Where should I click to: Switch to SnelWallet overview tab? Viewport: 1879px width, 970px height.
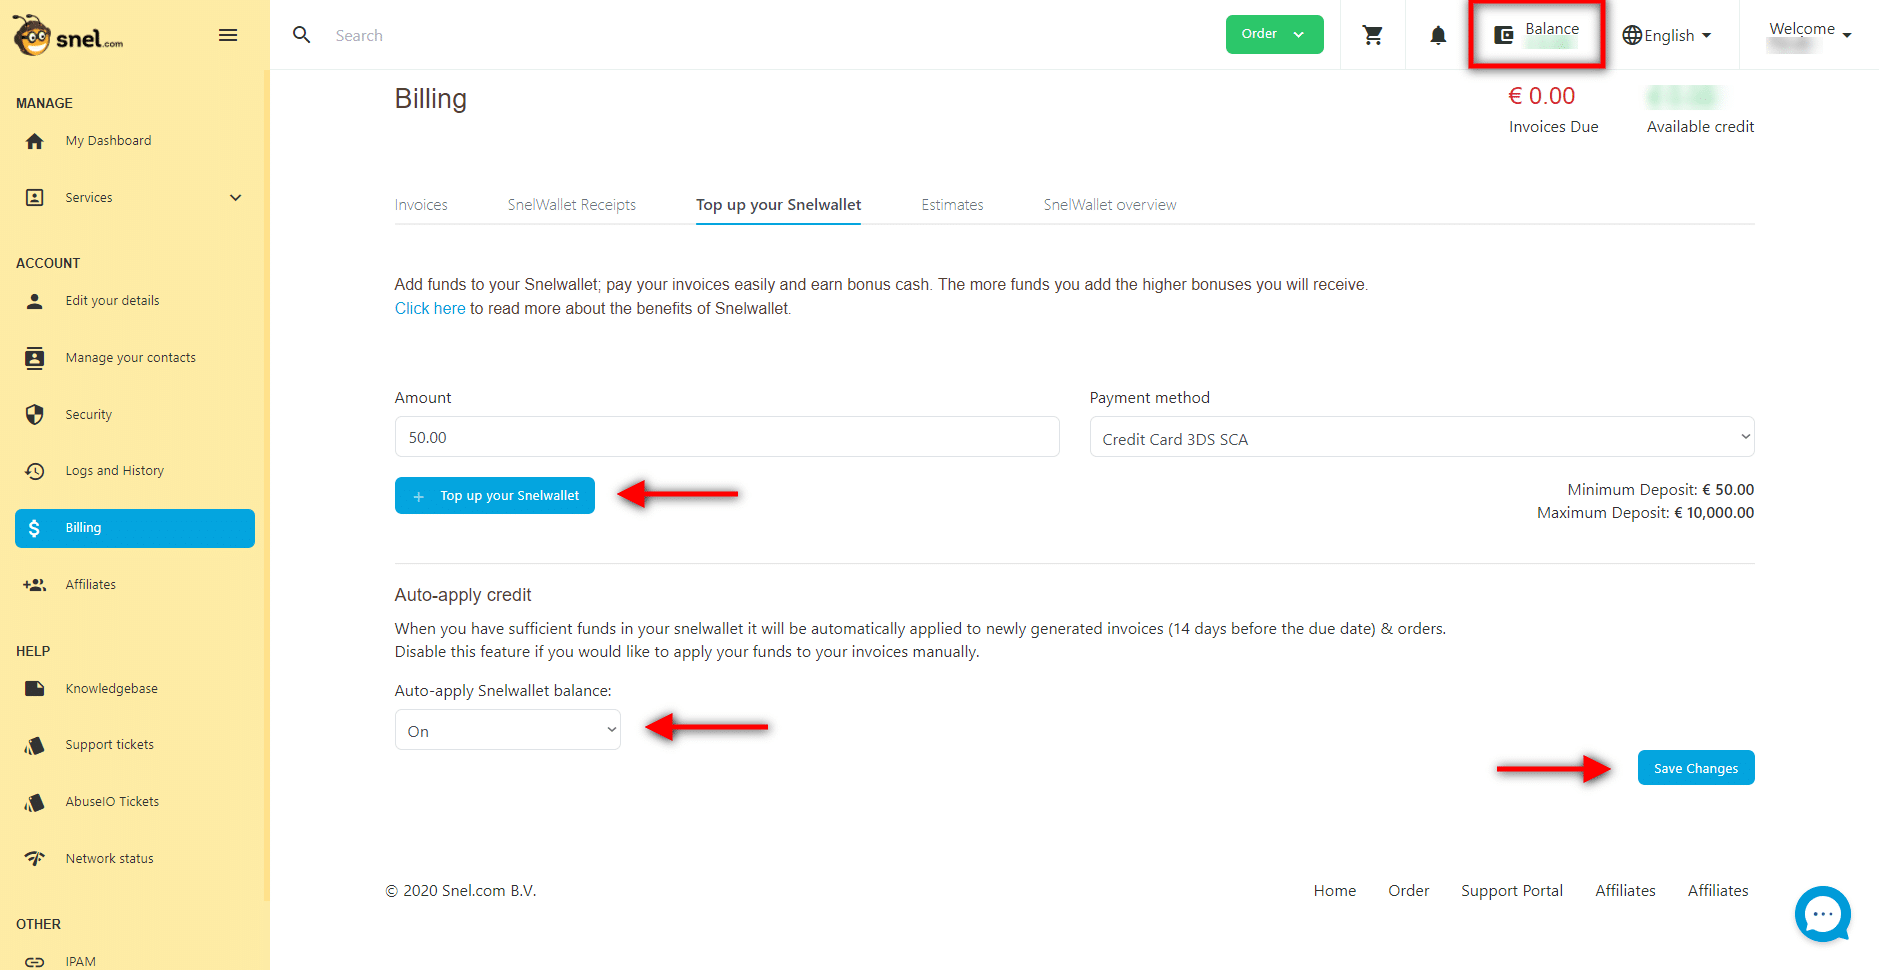(x=1110, y=205)
